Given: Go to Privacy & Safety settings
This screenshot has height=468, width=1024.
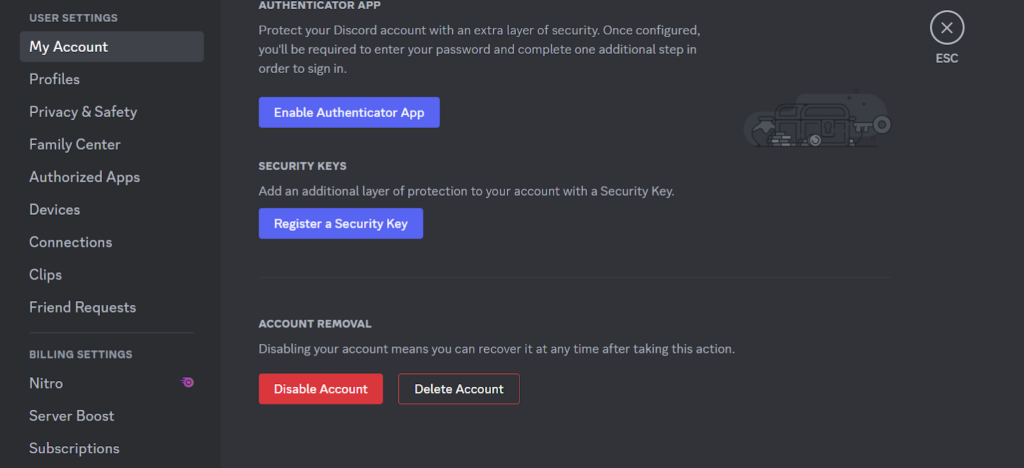Looking at the screenshot, I should click(x=83, y=112).
